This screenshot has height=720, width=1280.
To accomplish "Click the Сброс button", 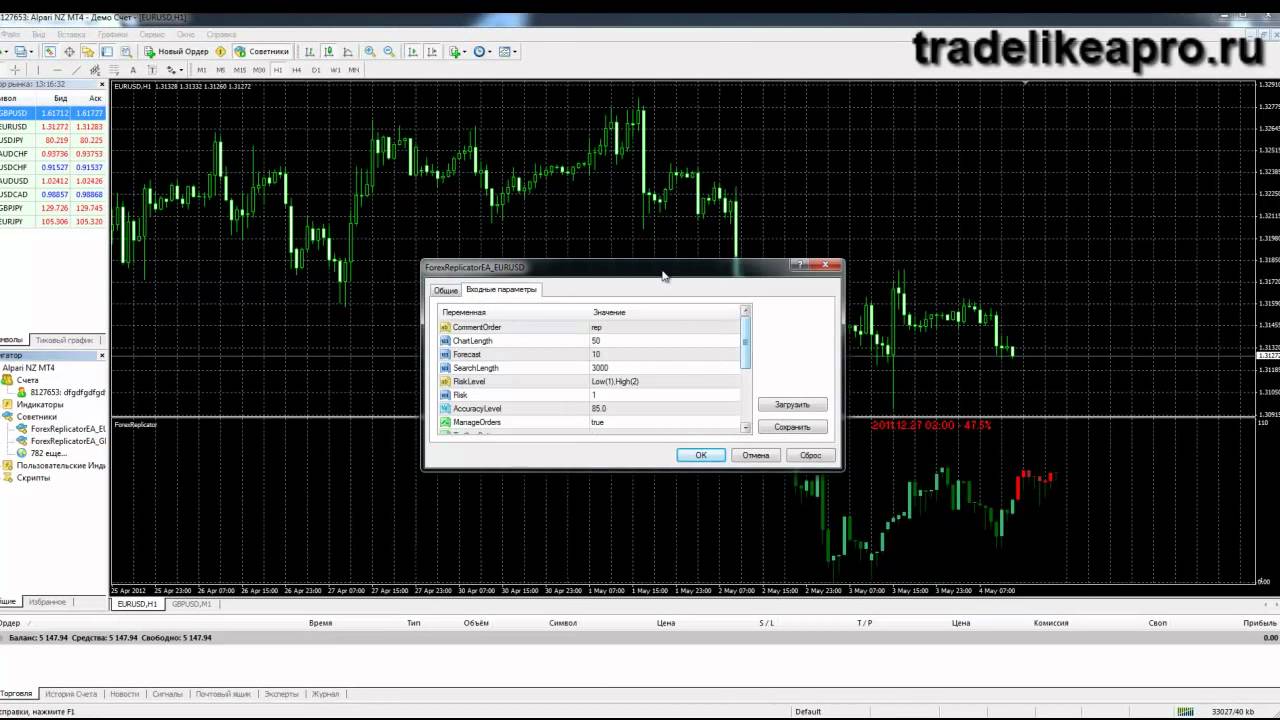I will [x=811, y=455].
